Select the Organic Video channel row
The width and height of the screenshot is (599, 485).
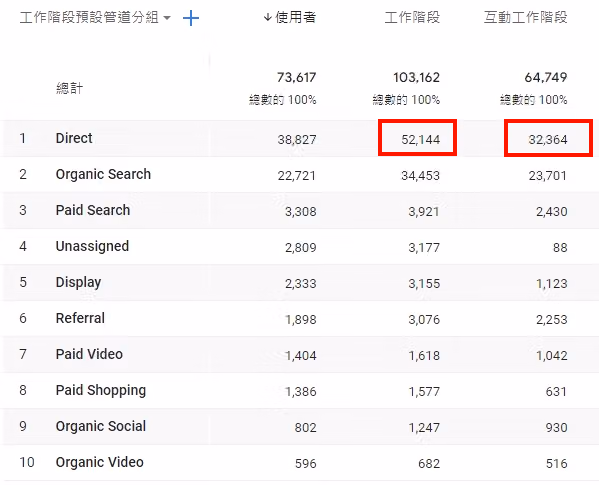coord(300,462)
